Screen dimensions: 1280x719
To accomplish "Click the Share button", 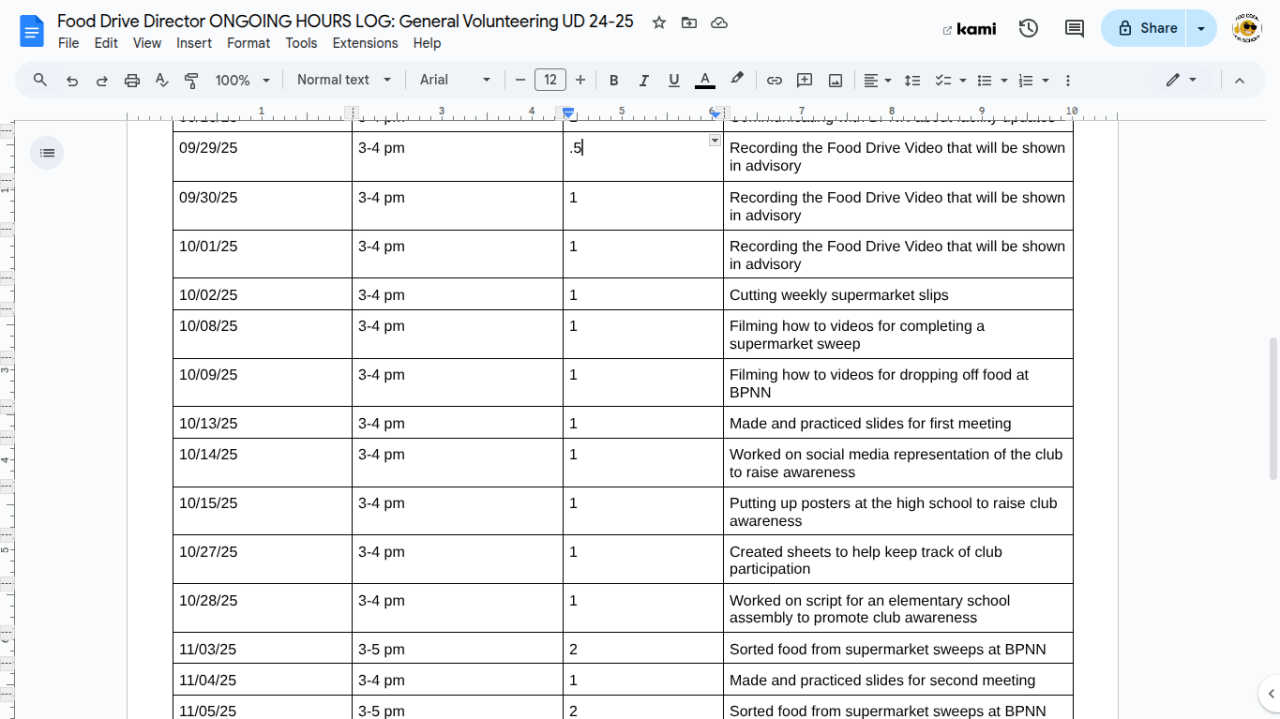I will tap(1146, 28).
